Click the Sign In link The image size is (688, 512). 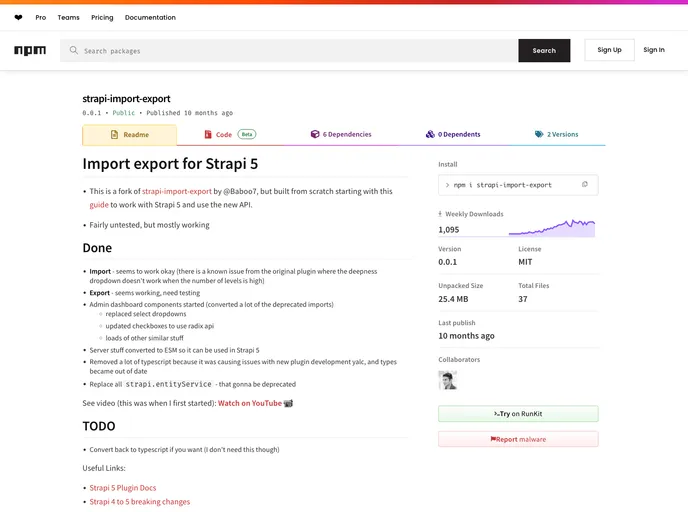click(x=654, y=50)
